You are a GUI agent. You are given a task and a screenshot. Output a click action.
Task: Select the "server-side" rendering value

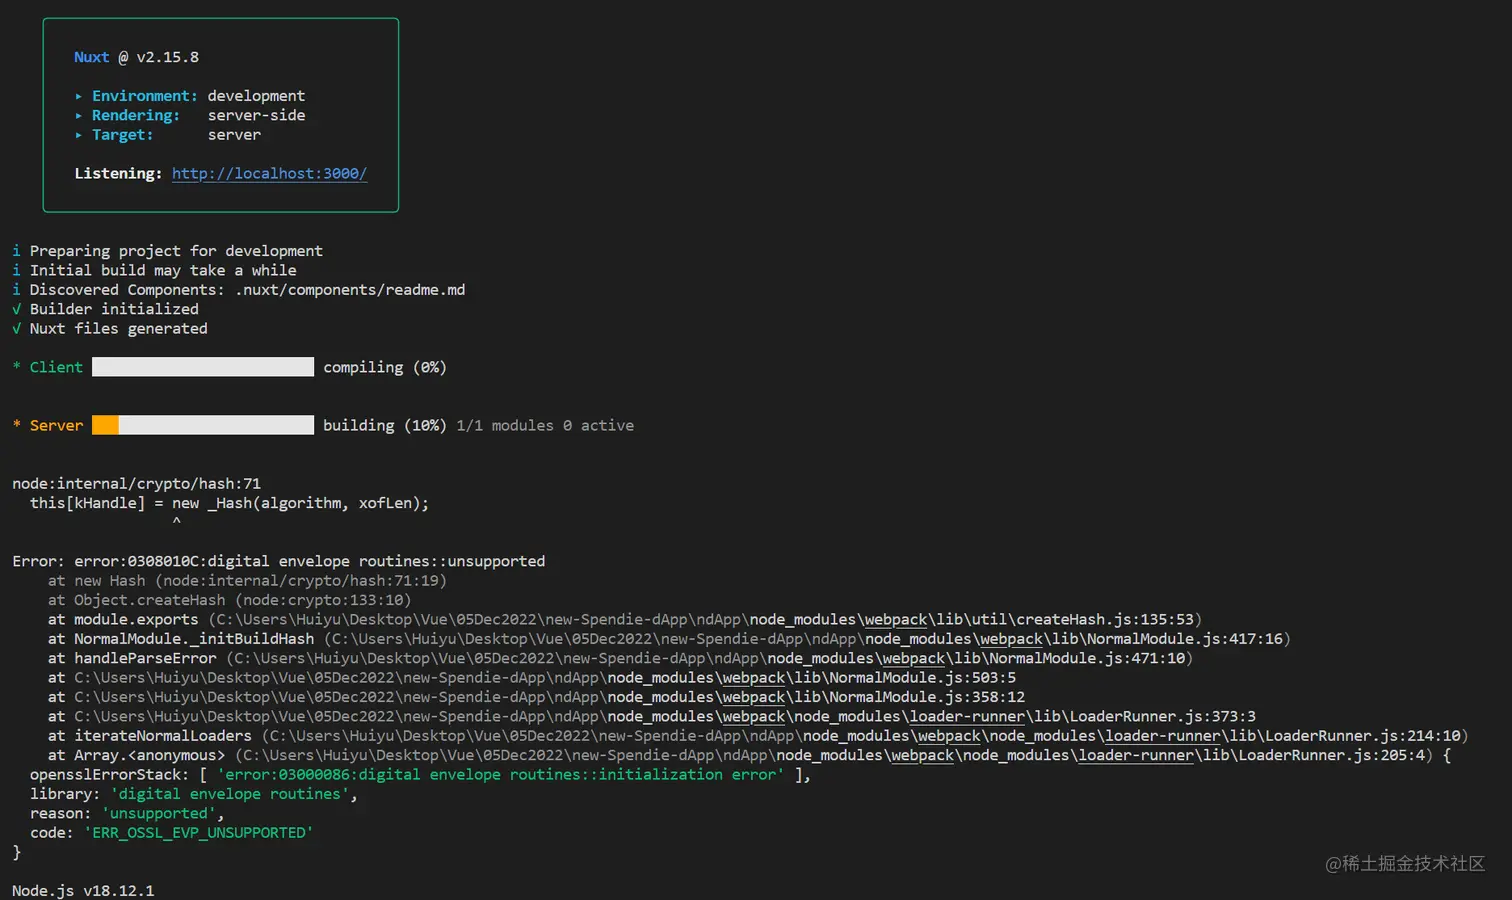(x=256, y=116)
